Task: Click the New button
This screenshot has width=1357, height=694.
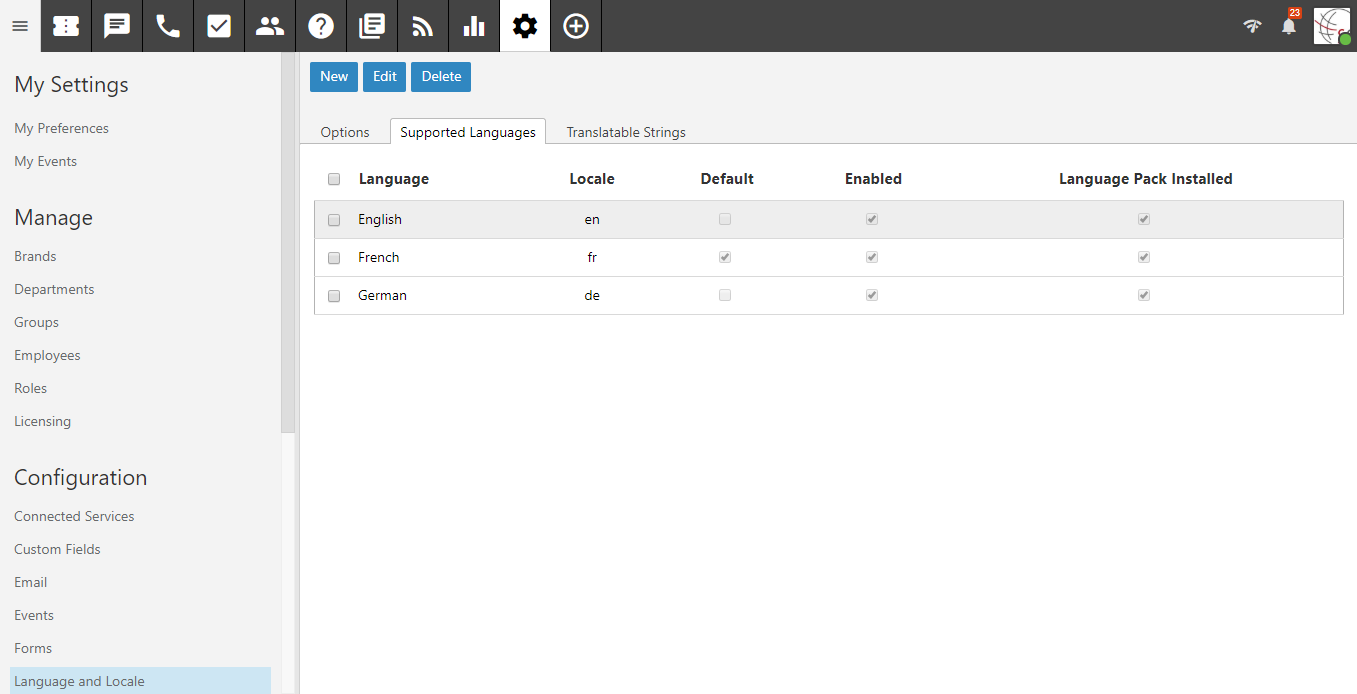Action: coord(334,77)
